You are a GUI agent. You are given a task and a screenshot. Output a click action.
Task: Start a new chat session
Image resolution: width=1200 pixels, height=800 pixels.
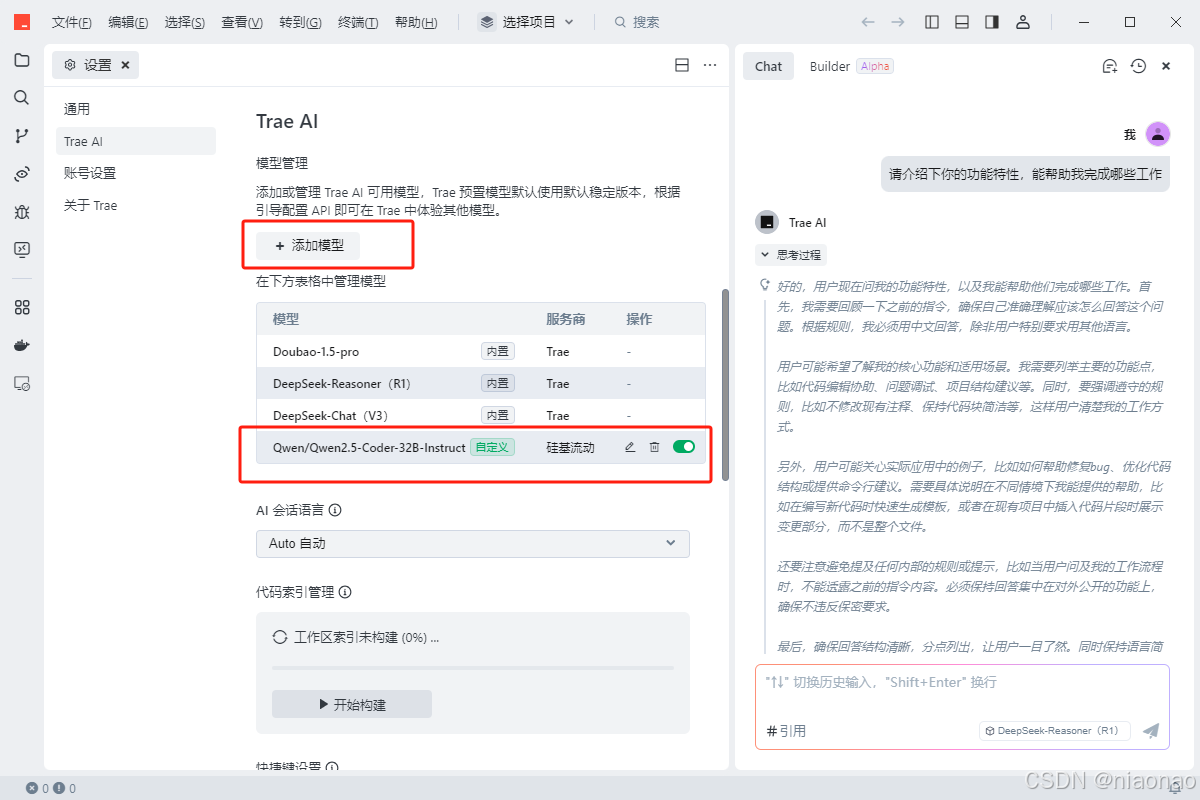(1110, 66)
